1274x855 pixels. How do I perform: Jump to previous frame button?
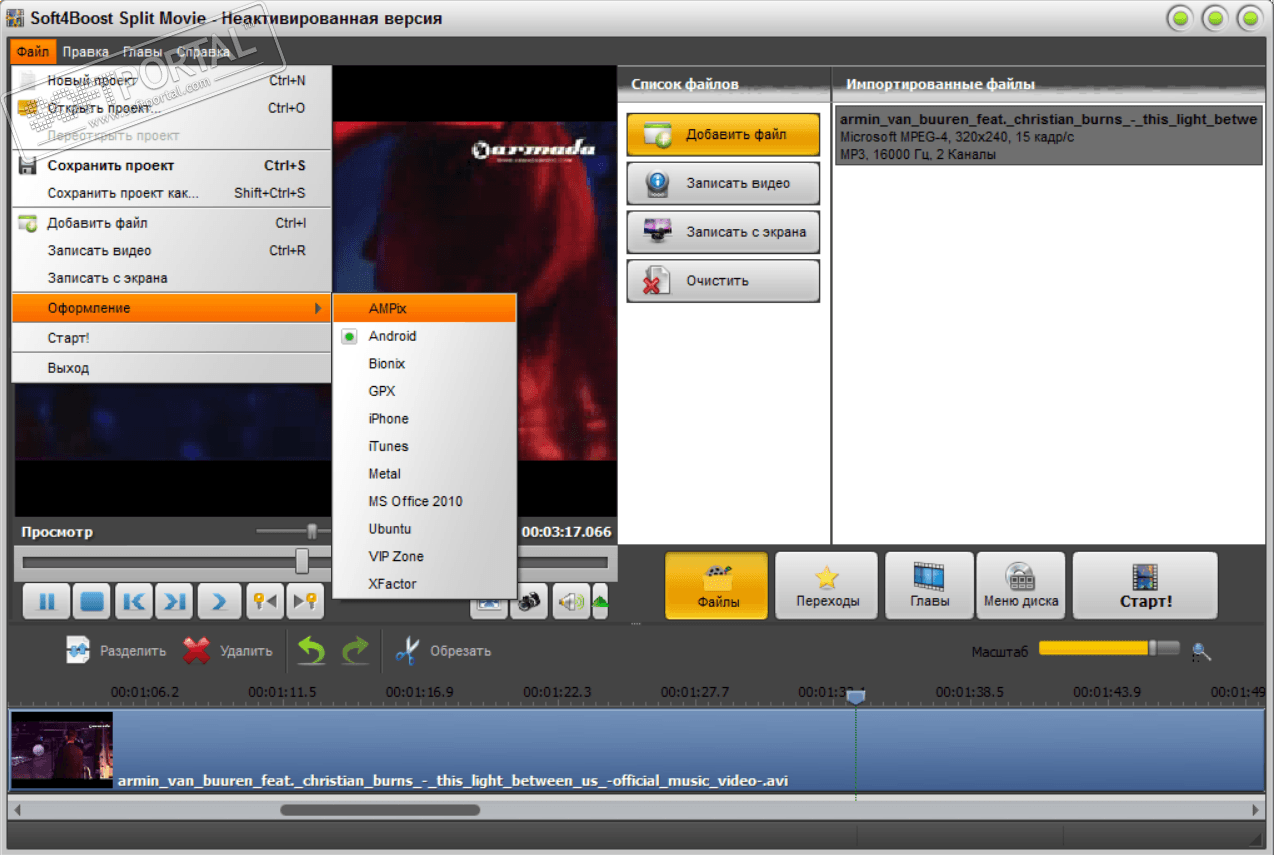pyautogui.click(x=135, y=602)
